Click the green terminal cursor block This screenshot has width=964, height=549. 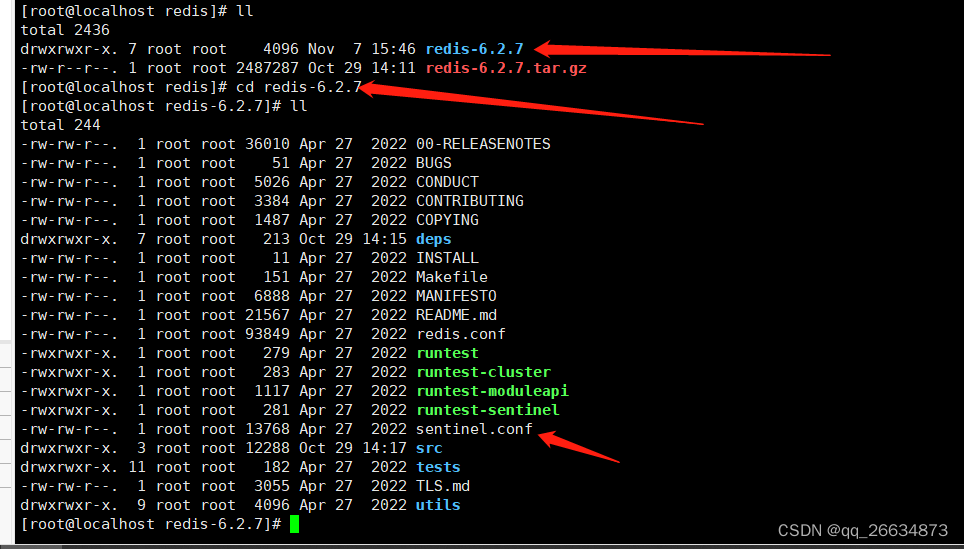pos(294,524)
